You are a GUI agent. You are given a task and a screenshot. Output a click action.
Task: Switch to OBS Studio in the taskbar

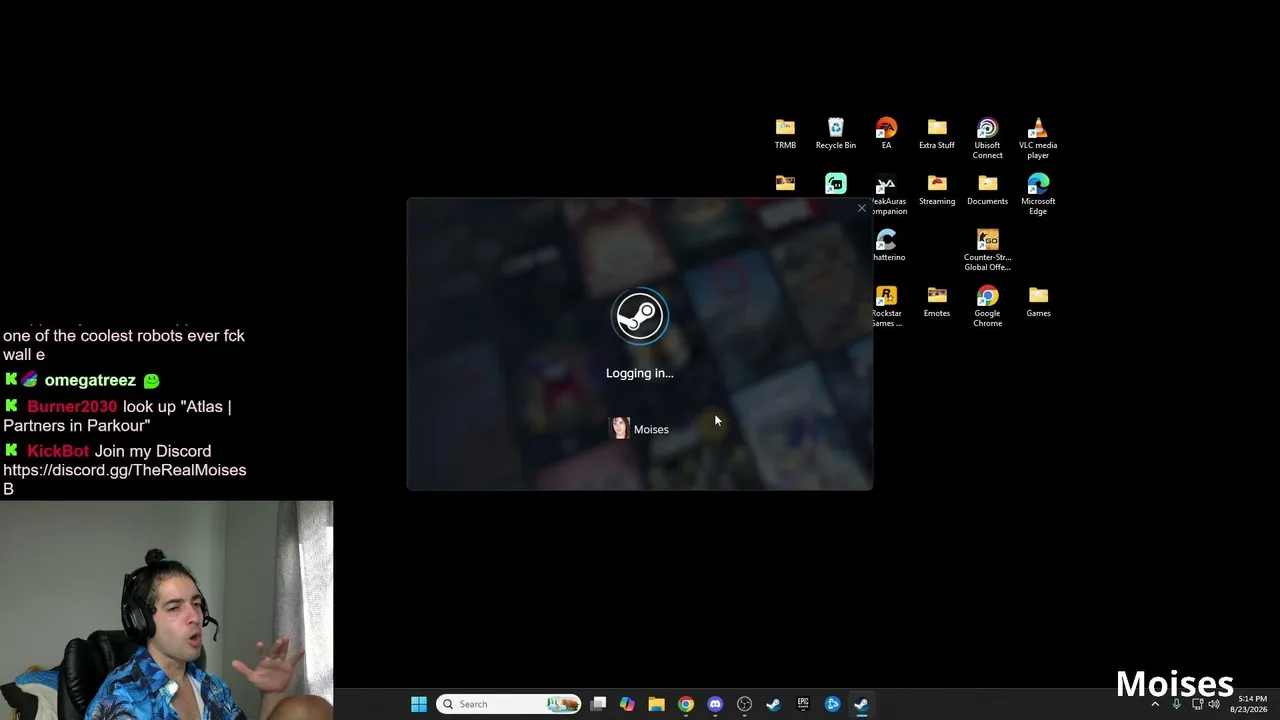(x=744, y=704)
